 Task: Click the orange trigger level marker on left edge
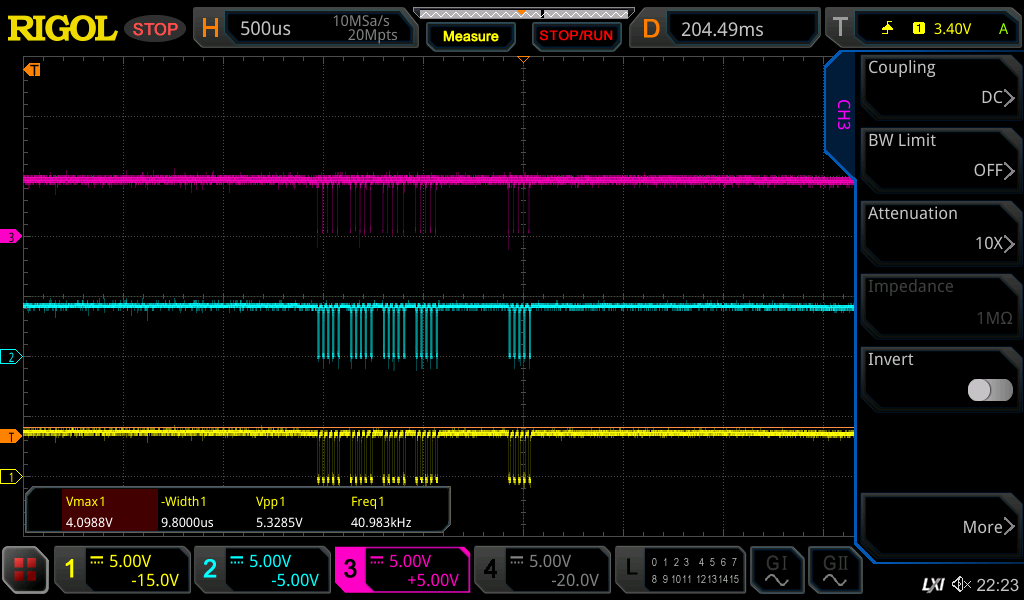pos(10,436)
